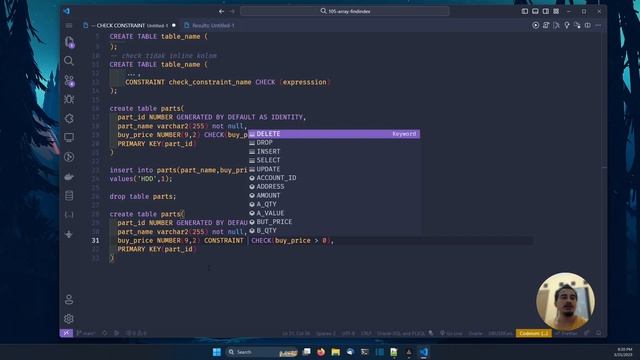Click 'values('HDD',1);' code line
The height and width of the screenshot is (360, 640).
pos(141,179)
